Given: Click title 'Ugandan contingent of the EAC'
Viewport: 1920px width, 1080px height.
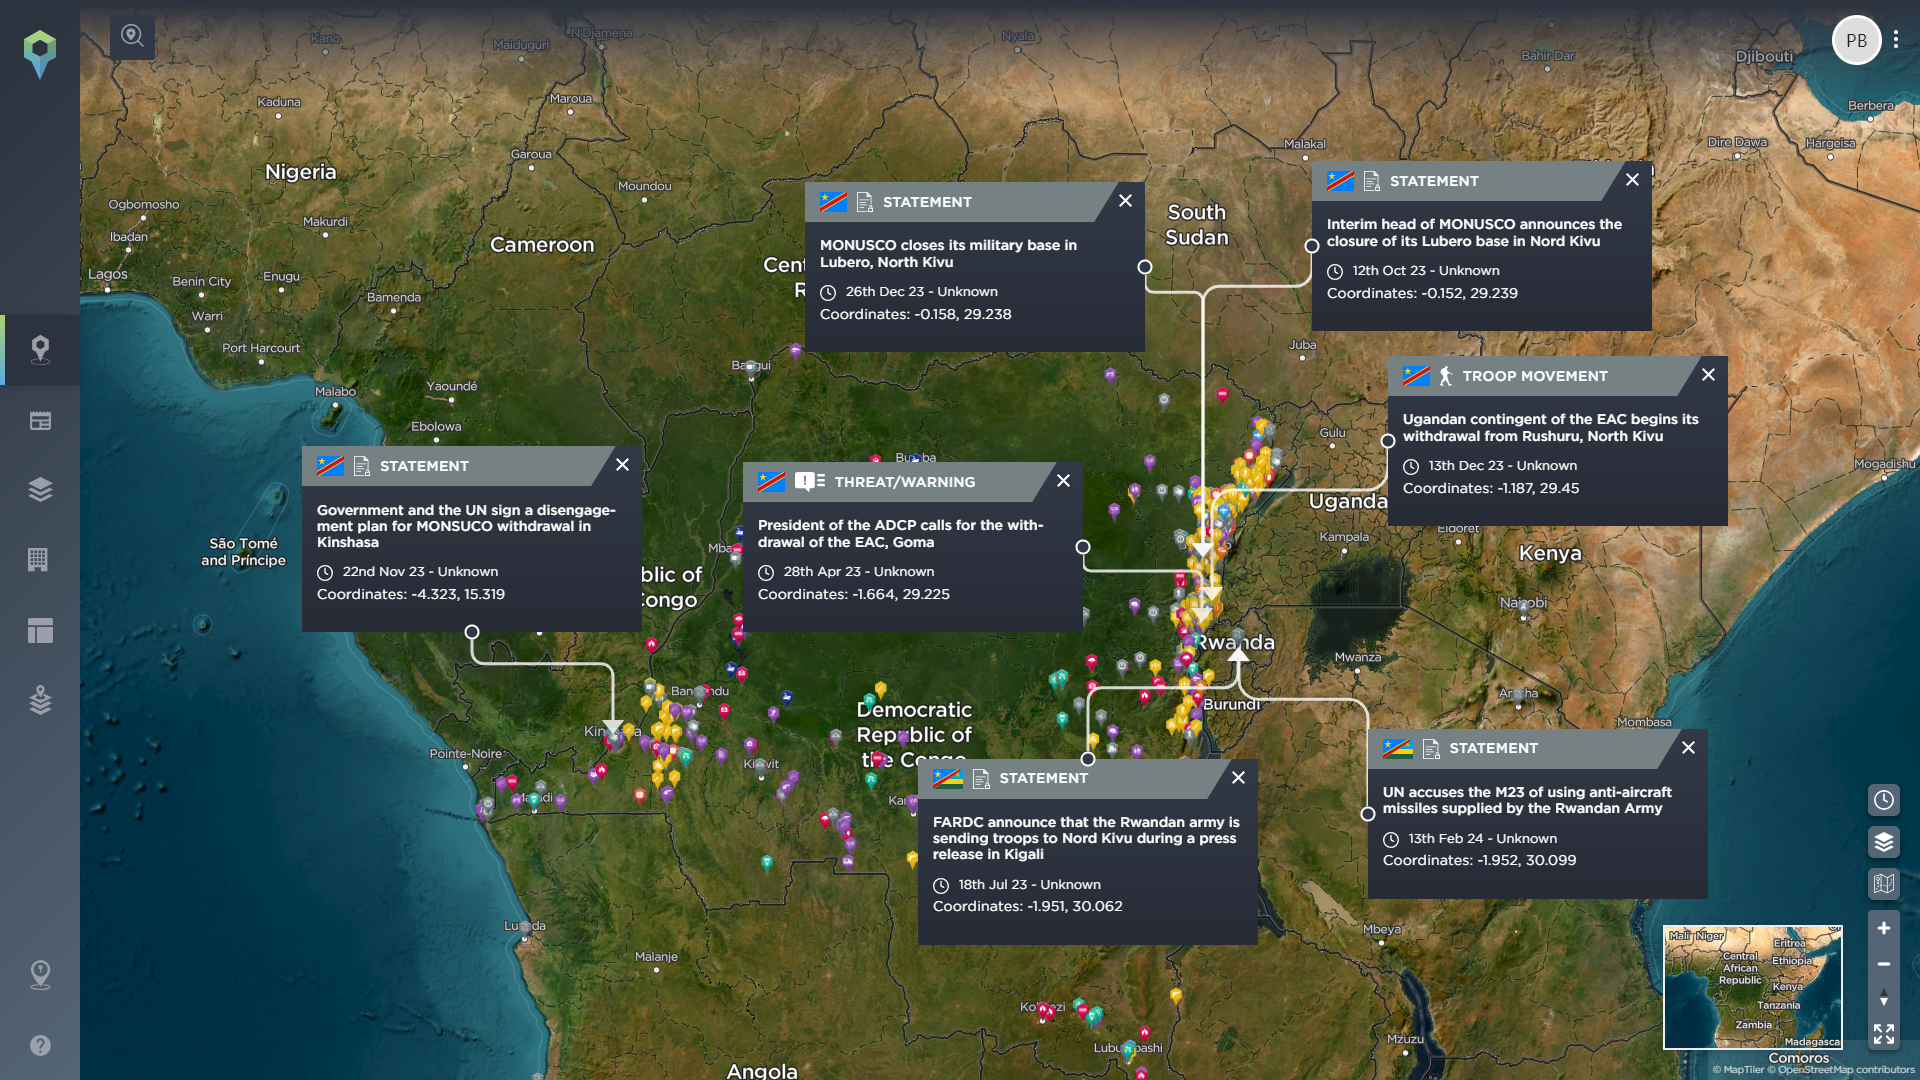Looking at the screenshot, I should (1550, 427).
